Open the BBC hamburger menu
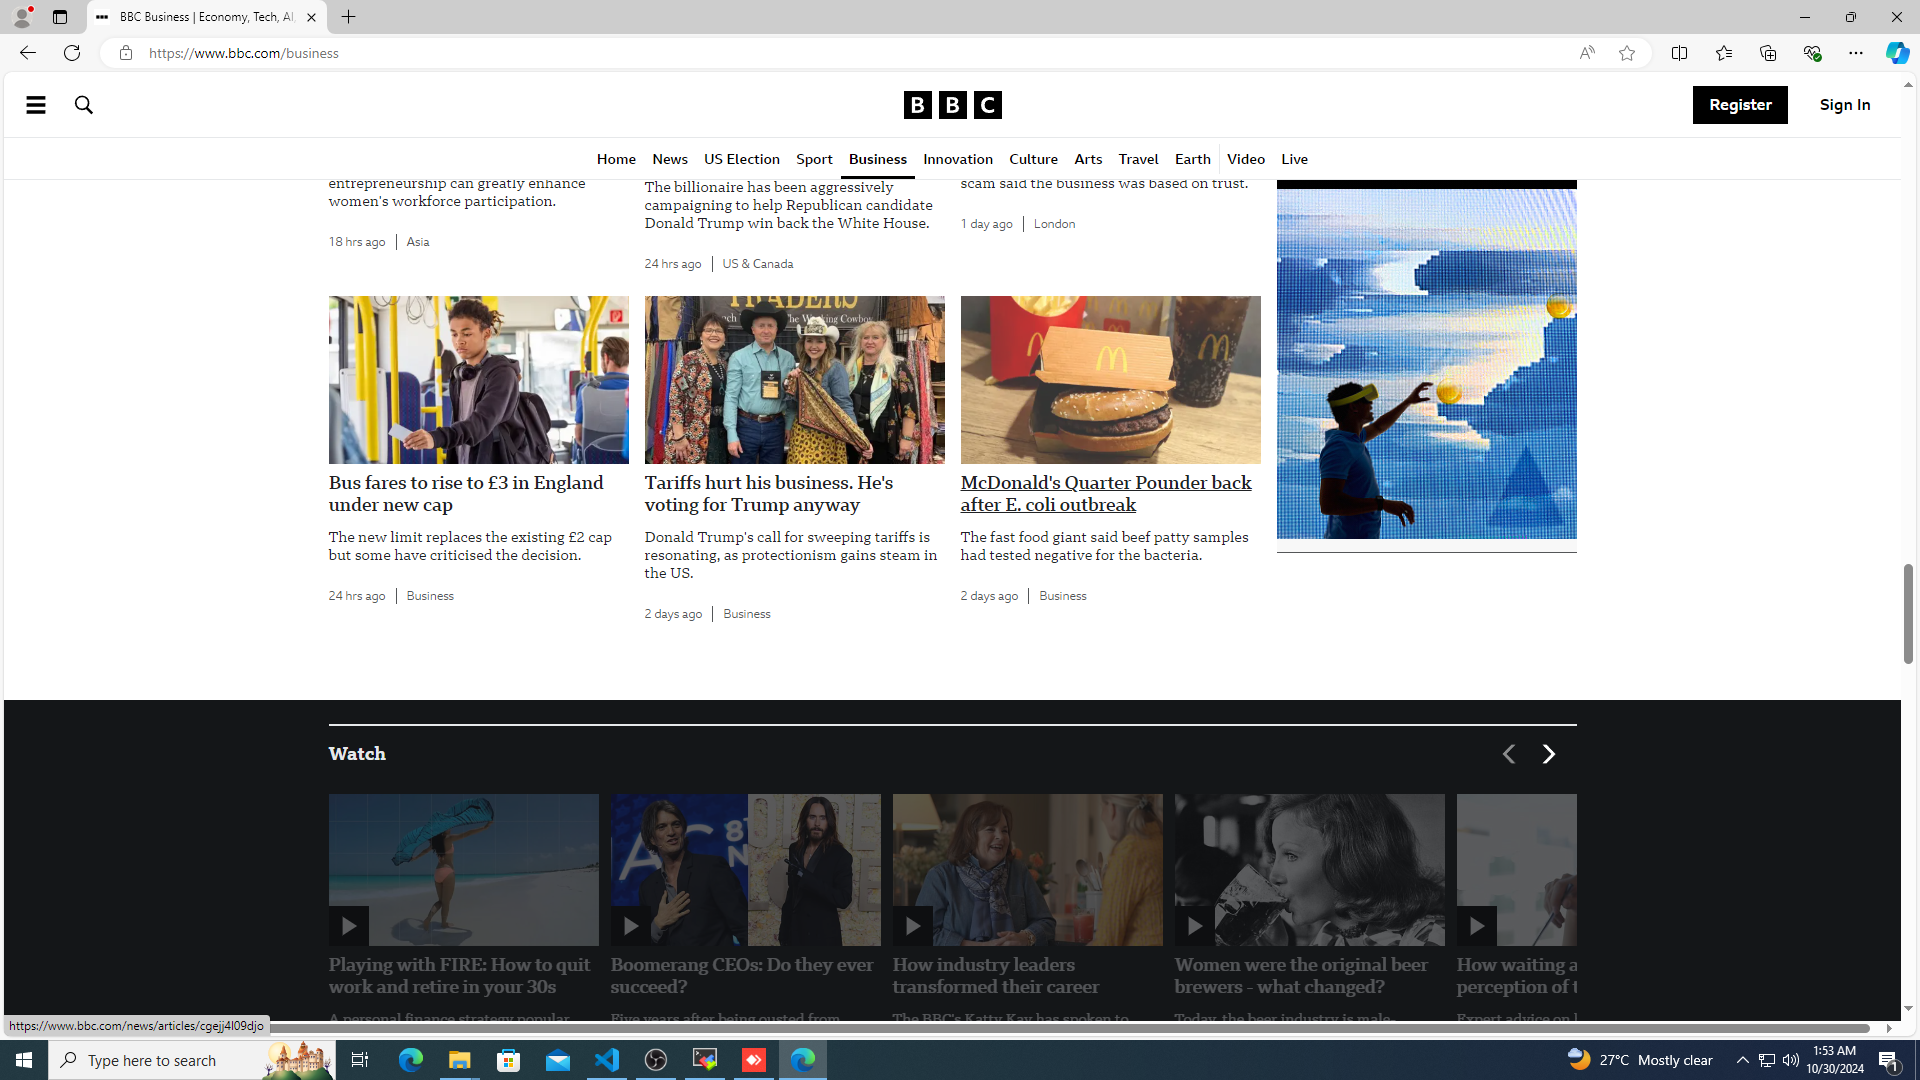 point(36,105)
